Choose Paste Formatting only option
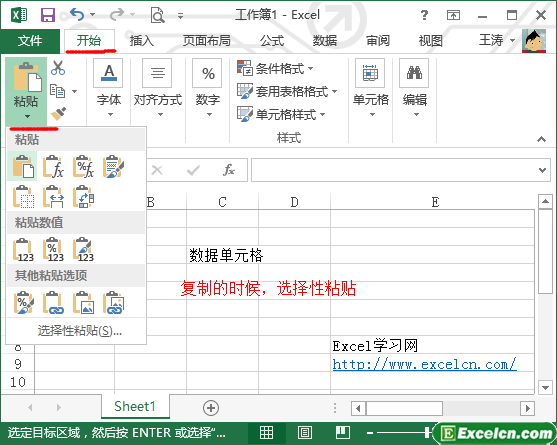The width and height of the screenshot is (557, 445). [23, 303]
